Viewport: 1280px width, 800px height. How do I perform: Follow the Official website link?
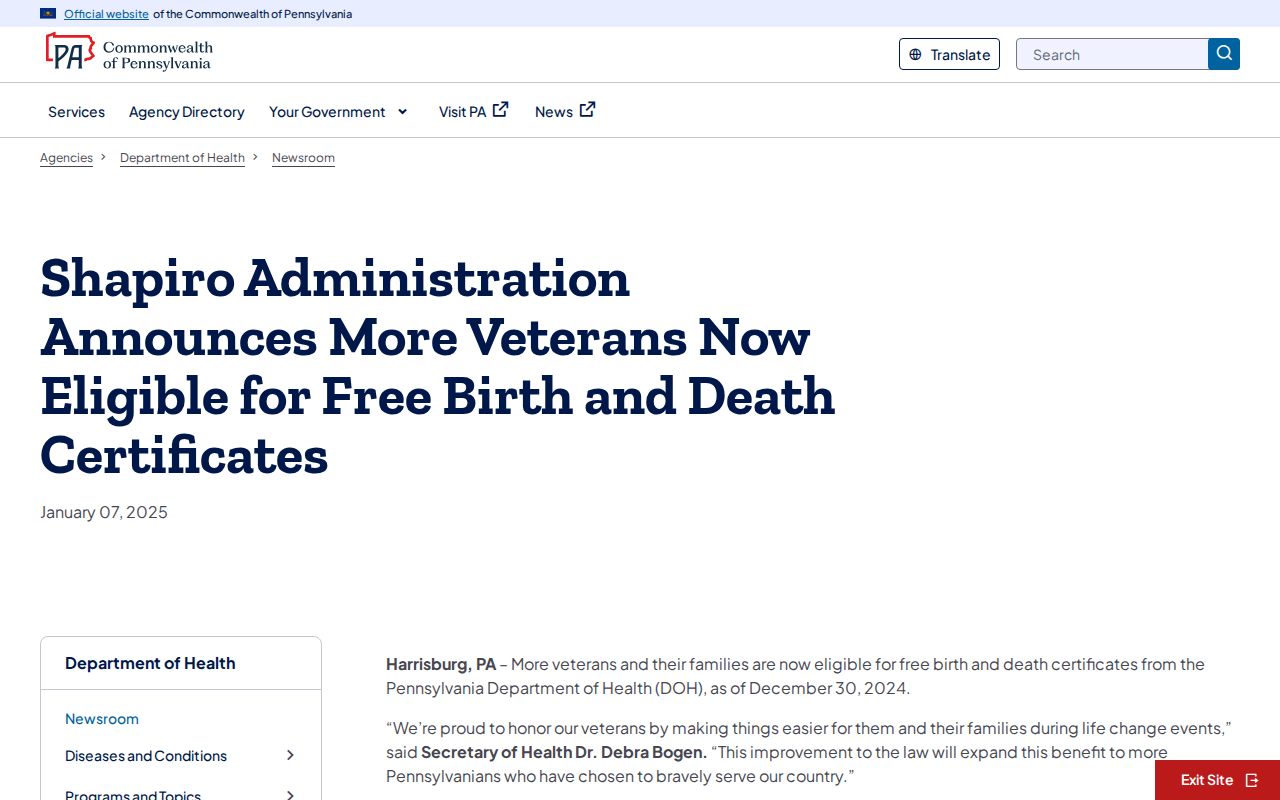[106, 14]
